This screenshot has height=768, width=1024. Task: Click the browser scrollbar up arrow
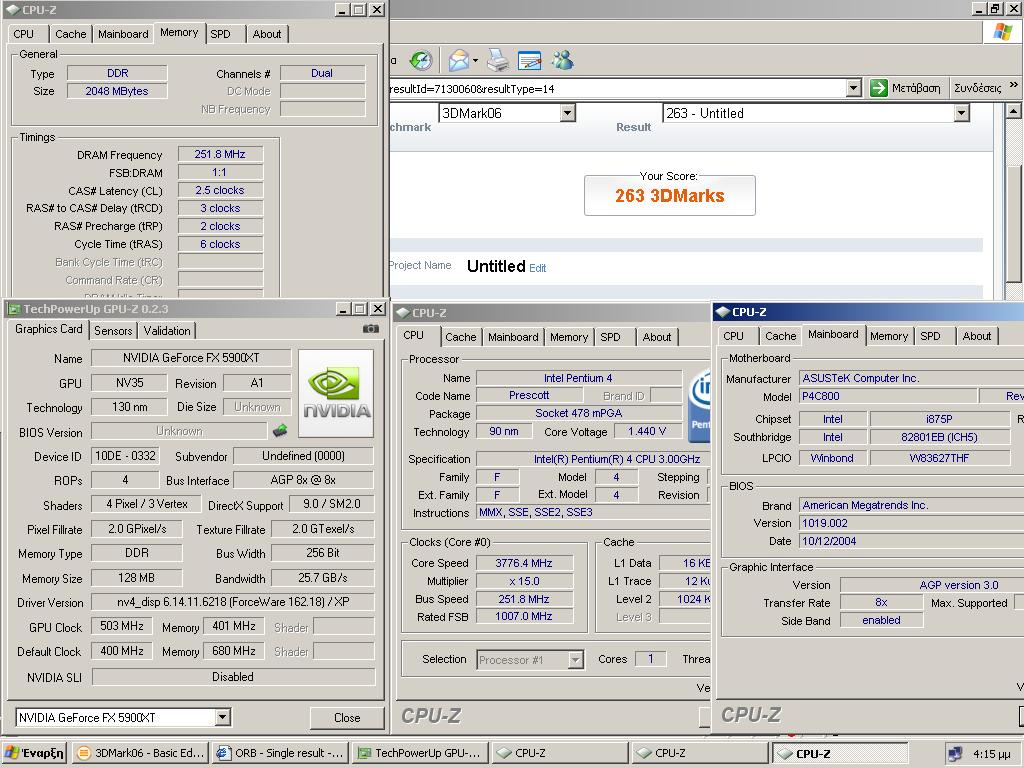(x=1013, y=110)
